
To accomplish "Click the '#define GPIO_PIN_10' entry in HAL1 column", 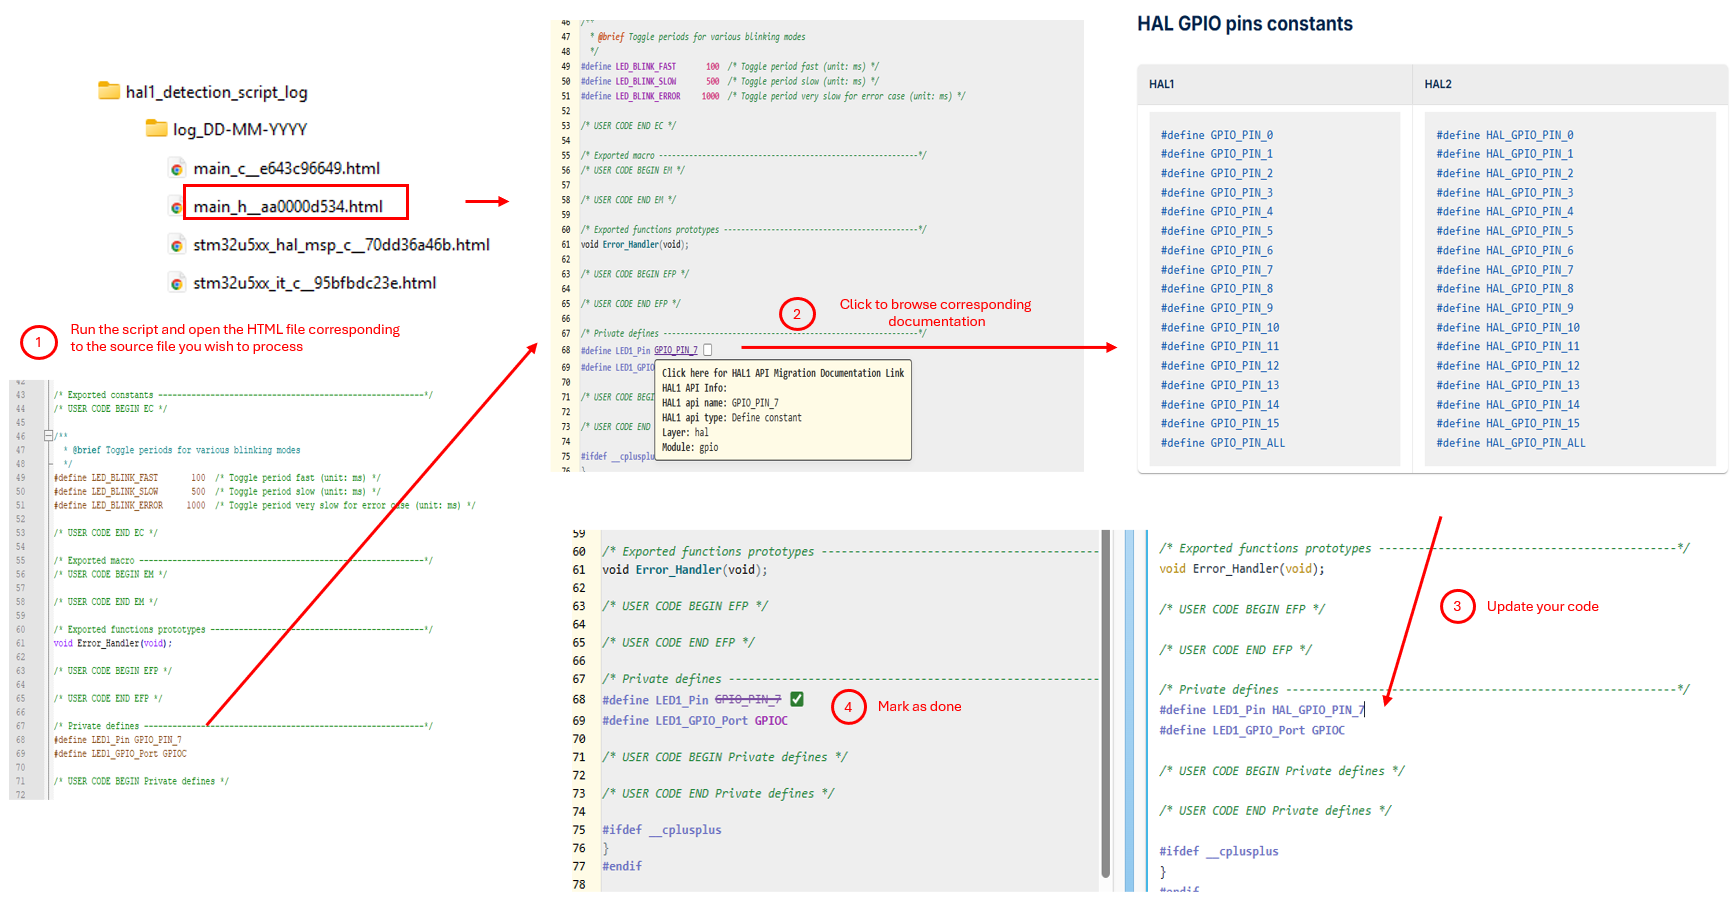I will point(1220,328).
